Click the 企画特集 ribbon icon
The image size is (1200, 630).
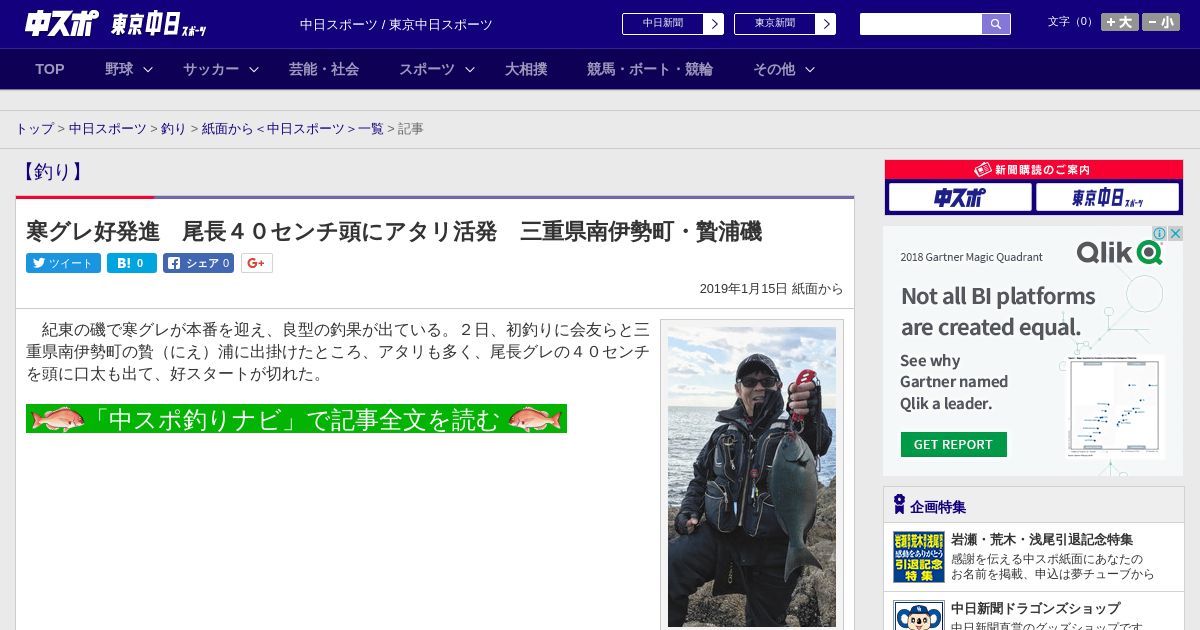(x=899, y=505)
